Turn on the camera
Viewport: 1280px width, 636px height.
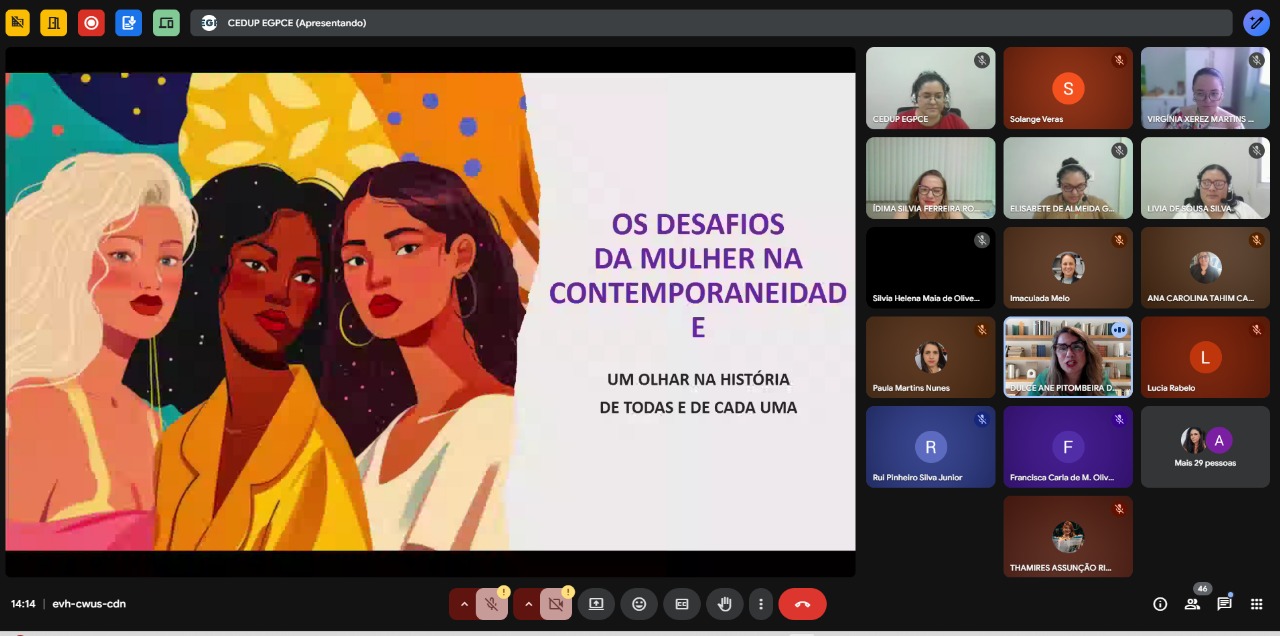coord(556,604)
